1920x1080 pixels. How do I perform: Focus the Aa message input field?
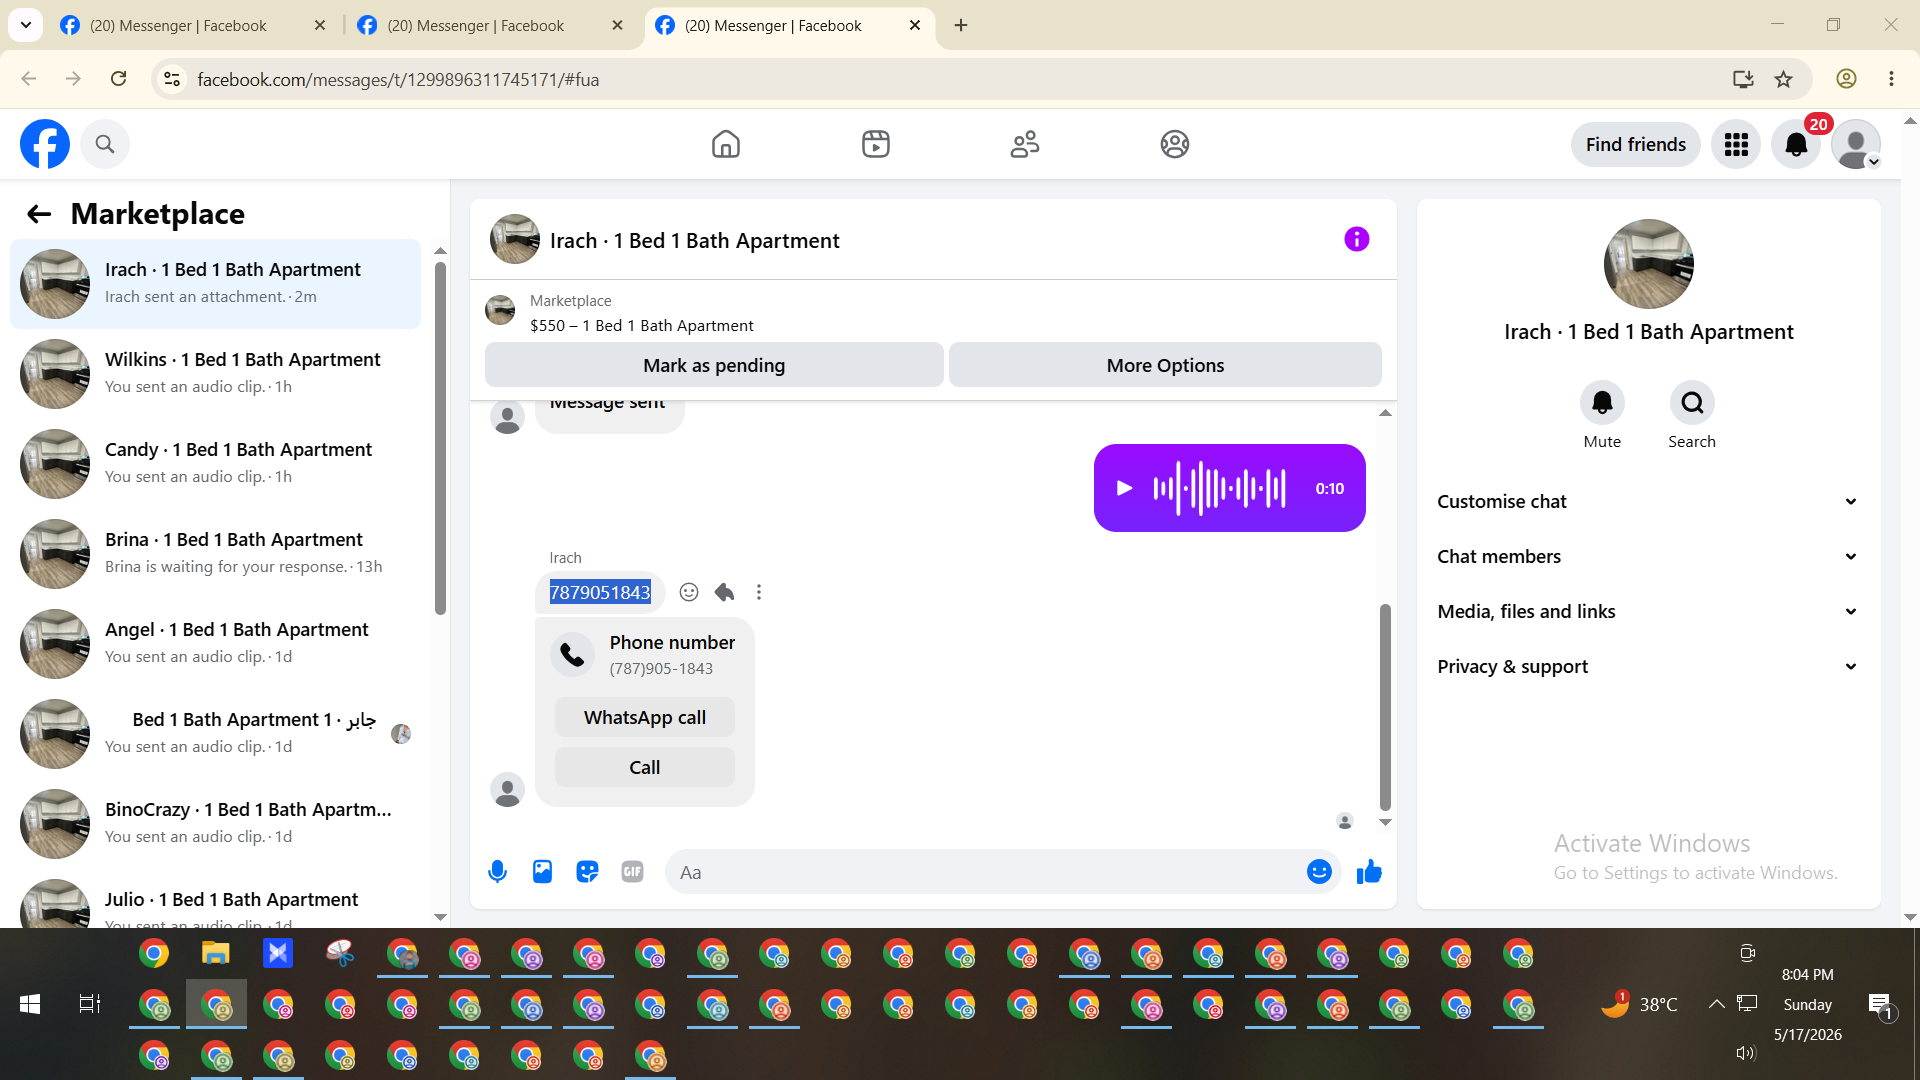tap(985, 872)
